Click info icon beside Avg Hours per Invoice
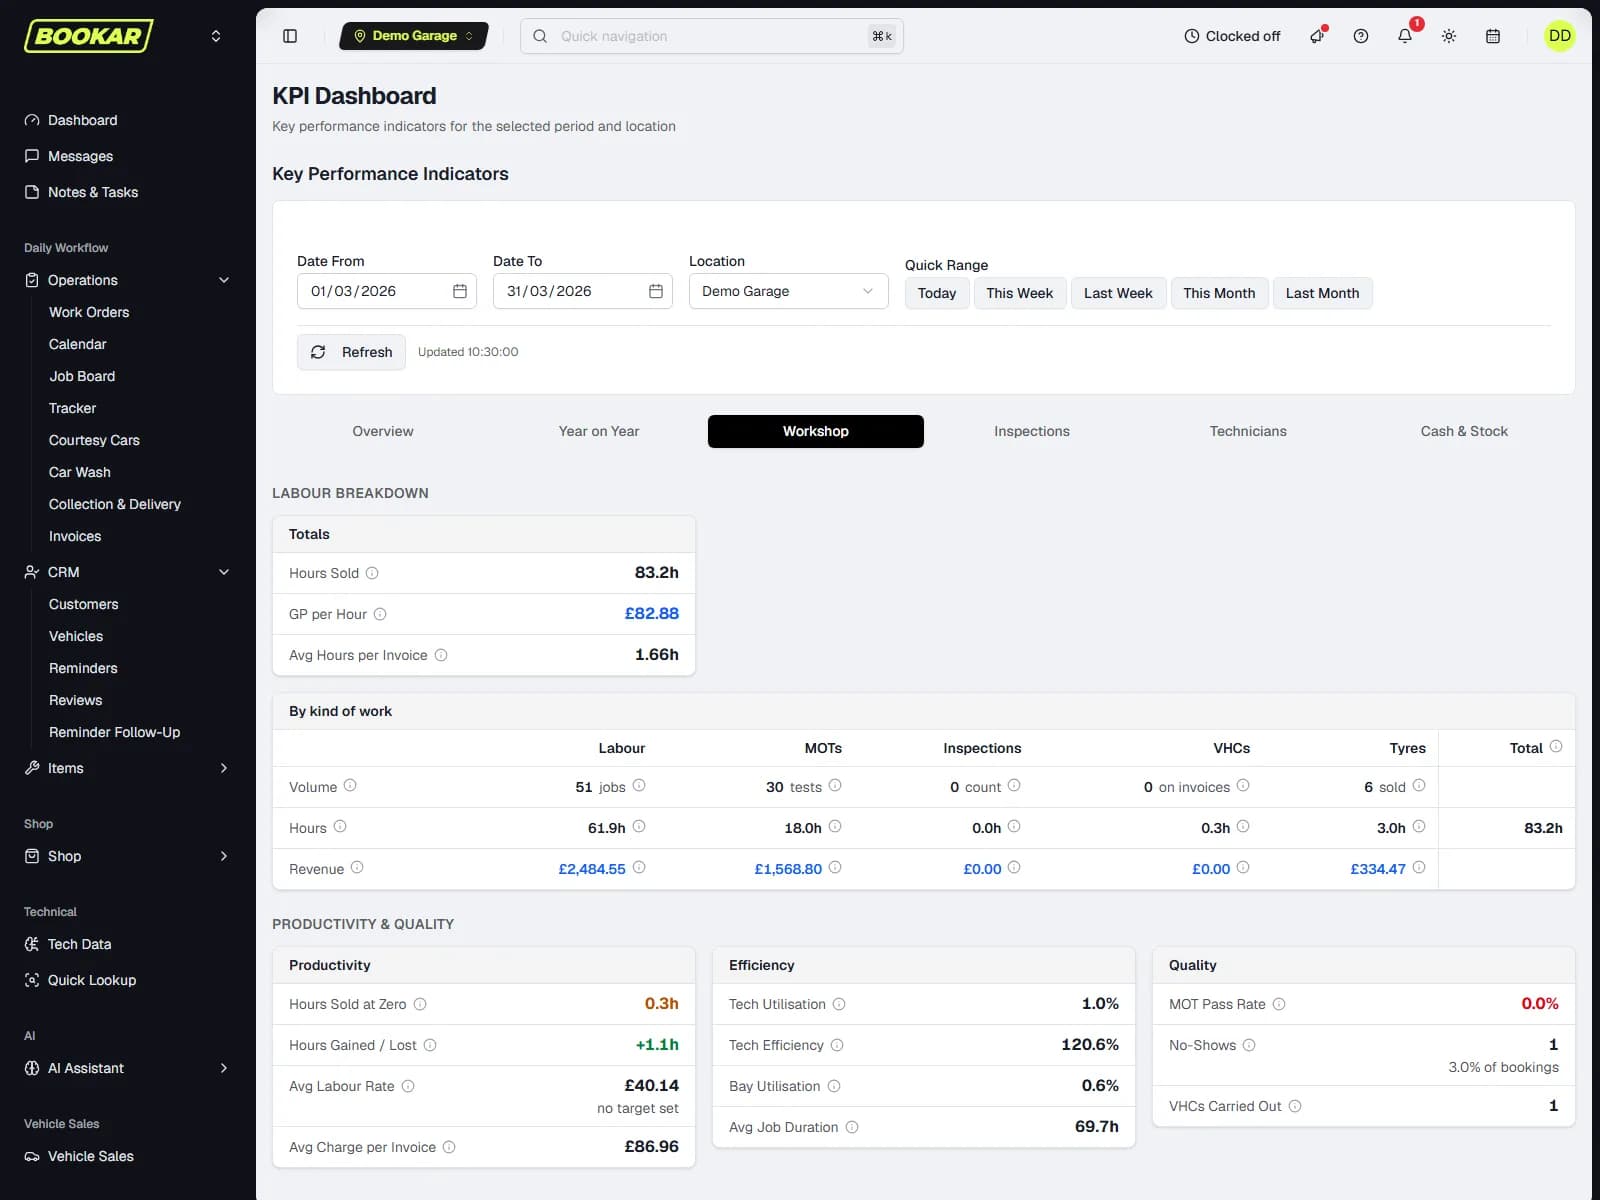The height and width of the screenshot is (1200, 1600). point(441,655)
